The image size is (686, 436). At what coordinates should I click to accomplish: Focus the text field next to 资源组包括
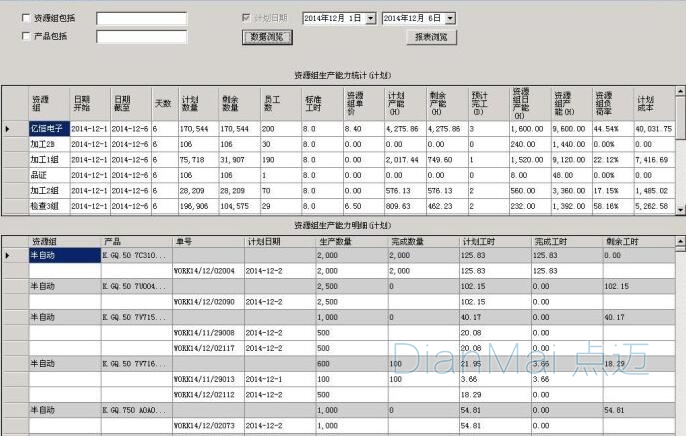tap(141, 18)
